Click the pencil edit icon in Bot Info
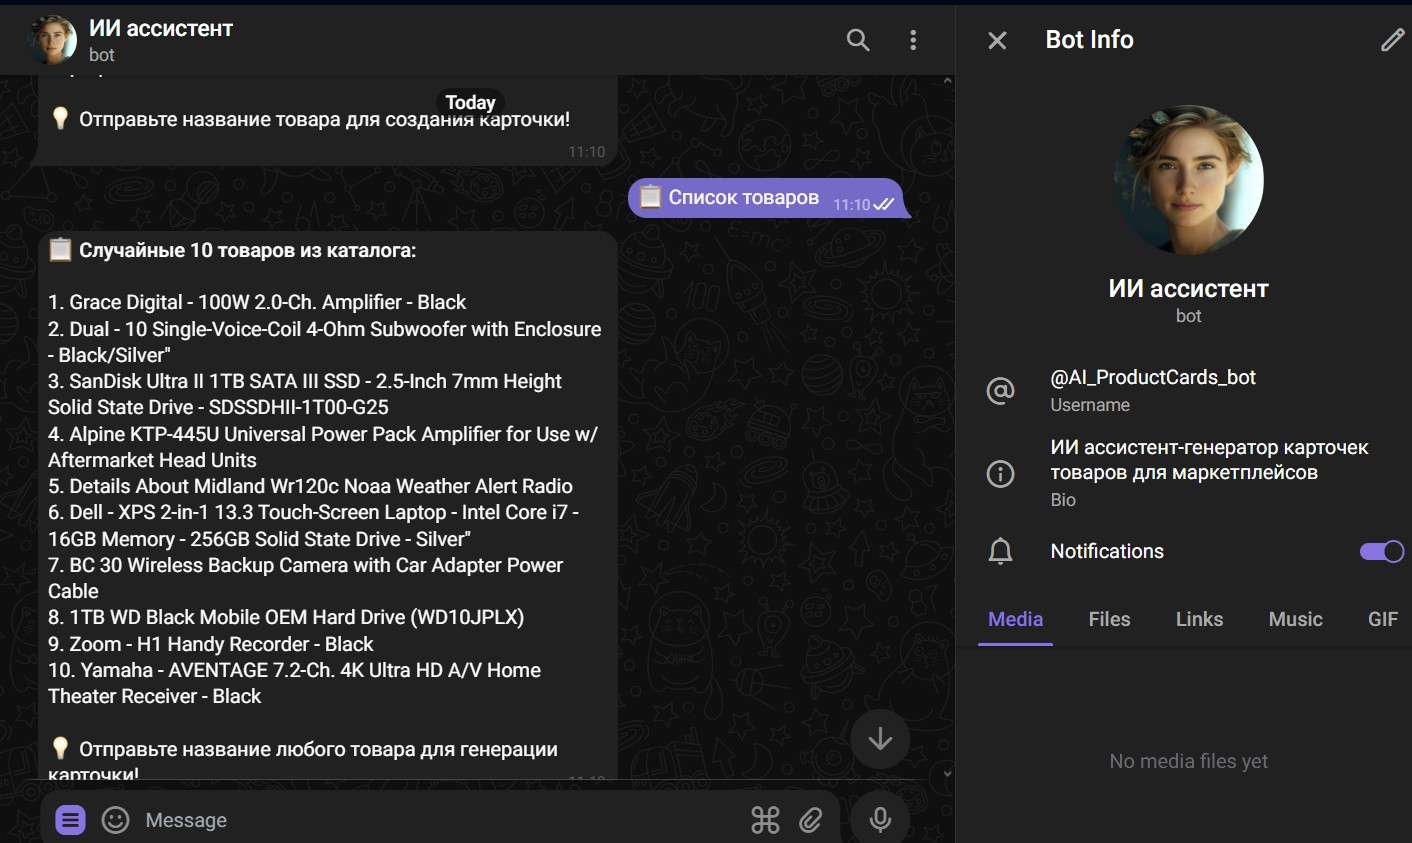Image resolution: width=1412 pixels, height=843 pixels. click(x=1392, y=40)
